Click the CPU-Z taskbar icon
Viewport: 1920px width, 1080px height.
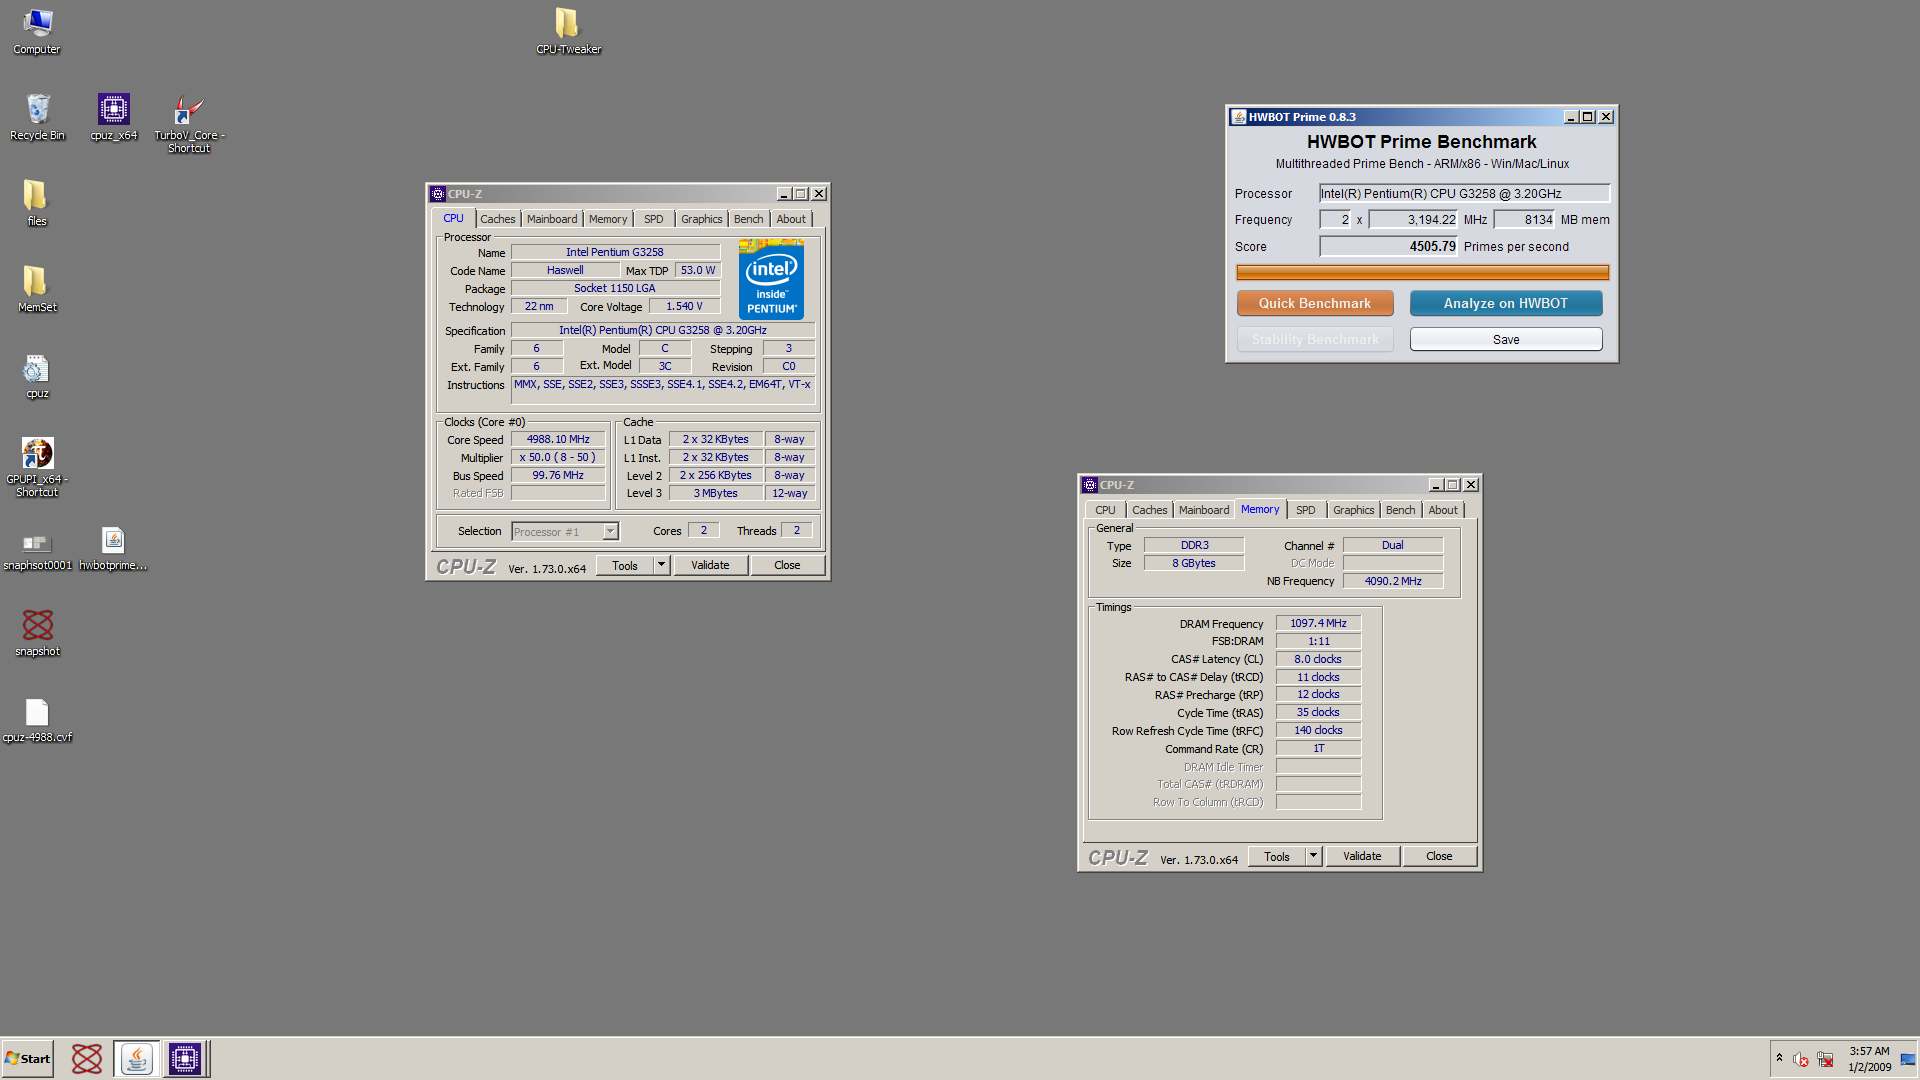tap(185, 1059)
